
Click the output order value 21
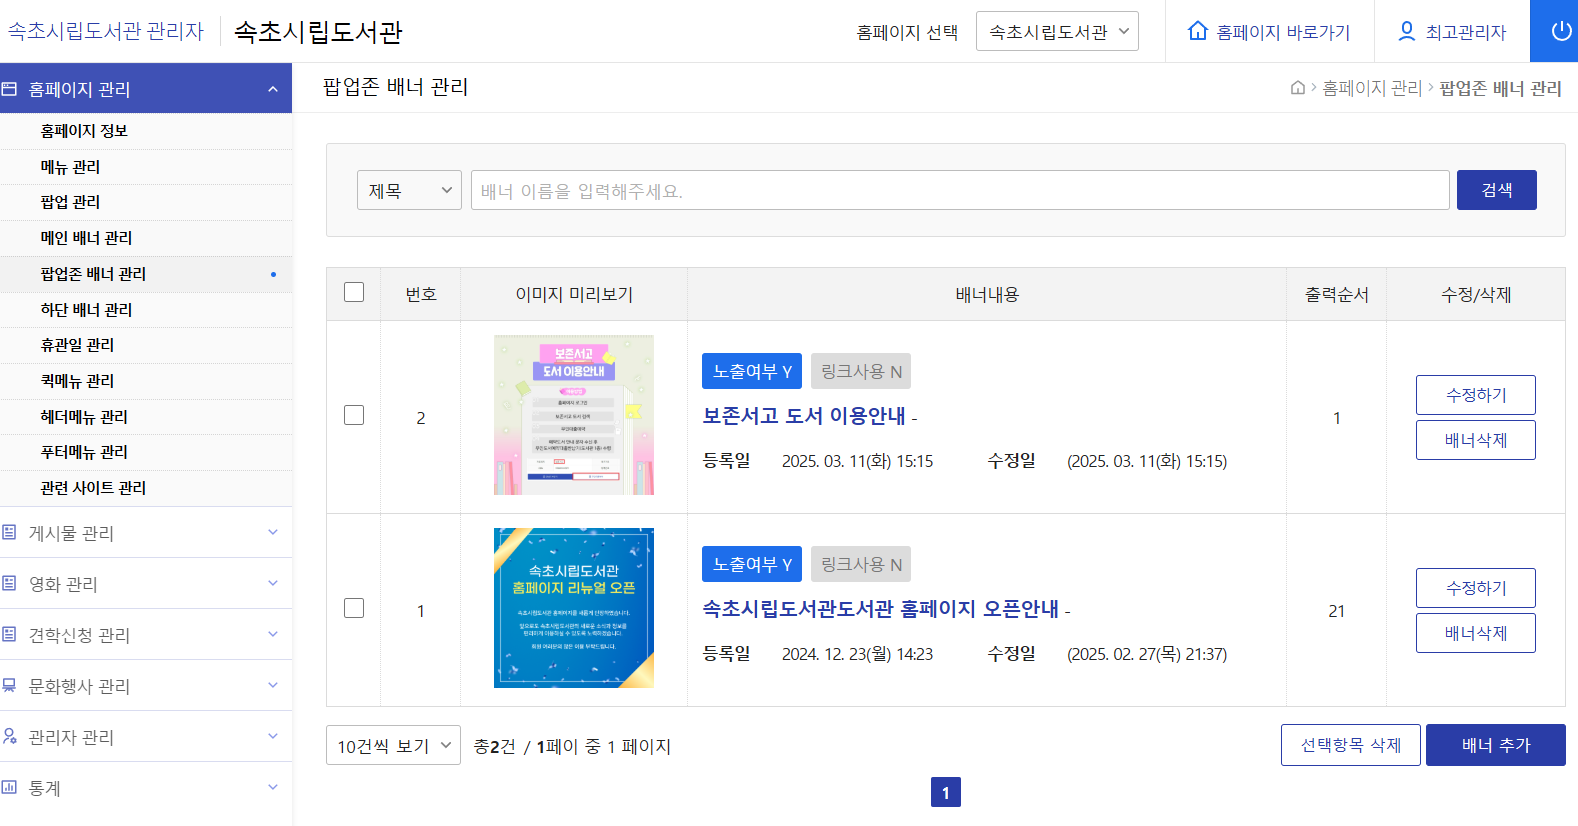pyautogui.click(x=1336, y=611)
